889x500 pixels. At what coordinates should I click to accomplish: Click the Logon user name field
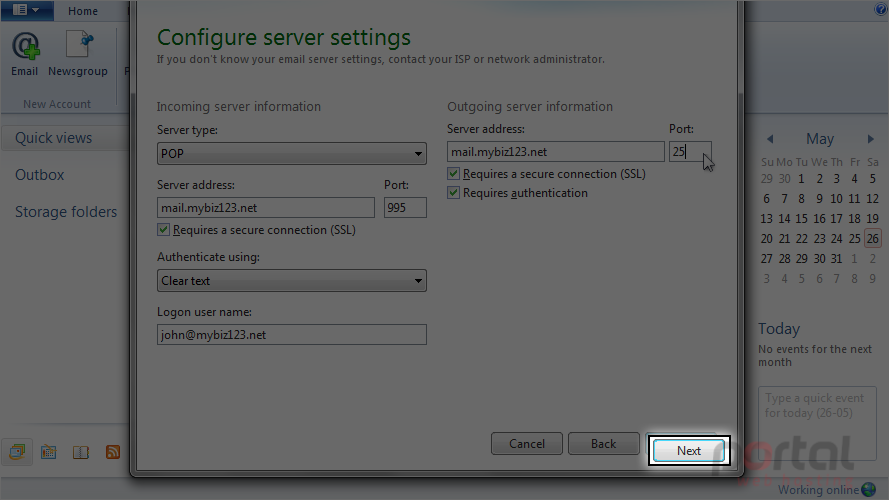click(x=291, y=334)
